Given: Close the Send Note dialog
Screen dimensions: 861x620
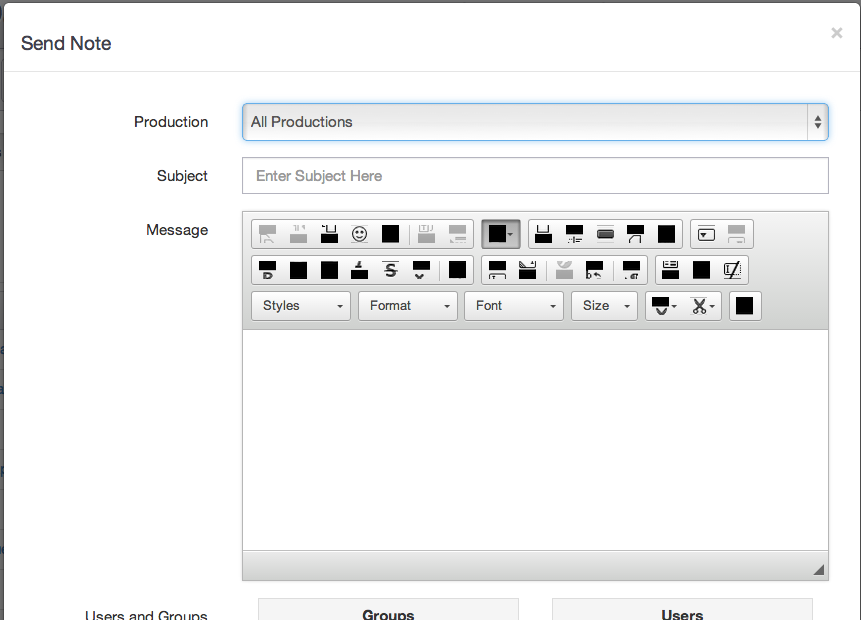Looking at the screenshot, I should tap(836, 33).
